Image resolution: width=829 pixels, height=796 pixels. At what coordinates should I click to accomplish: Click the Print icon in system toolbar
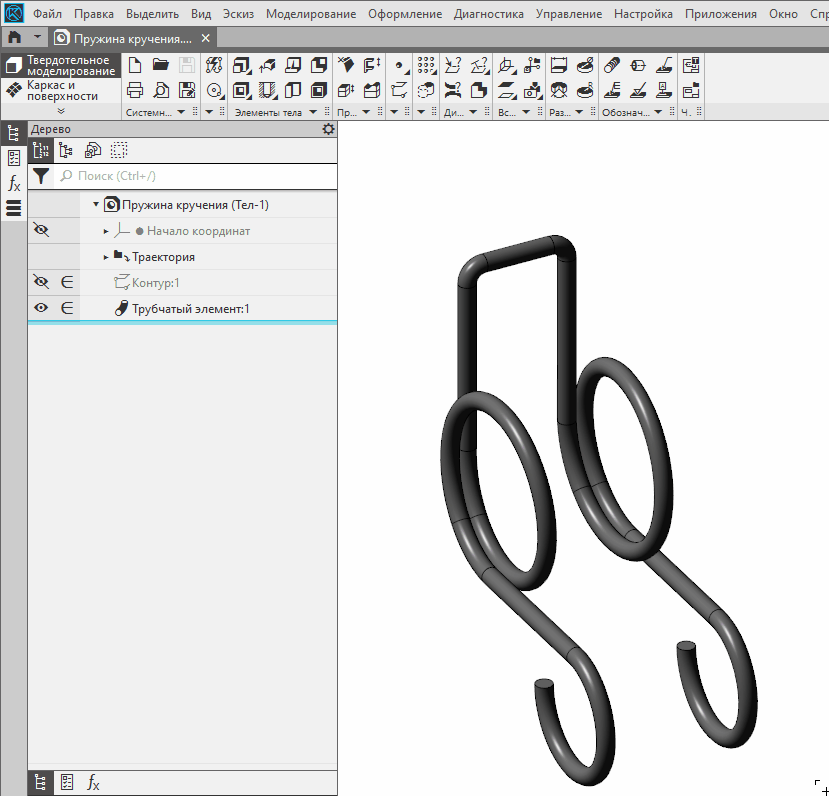coord(135,90)
